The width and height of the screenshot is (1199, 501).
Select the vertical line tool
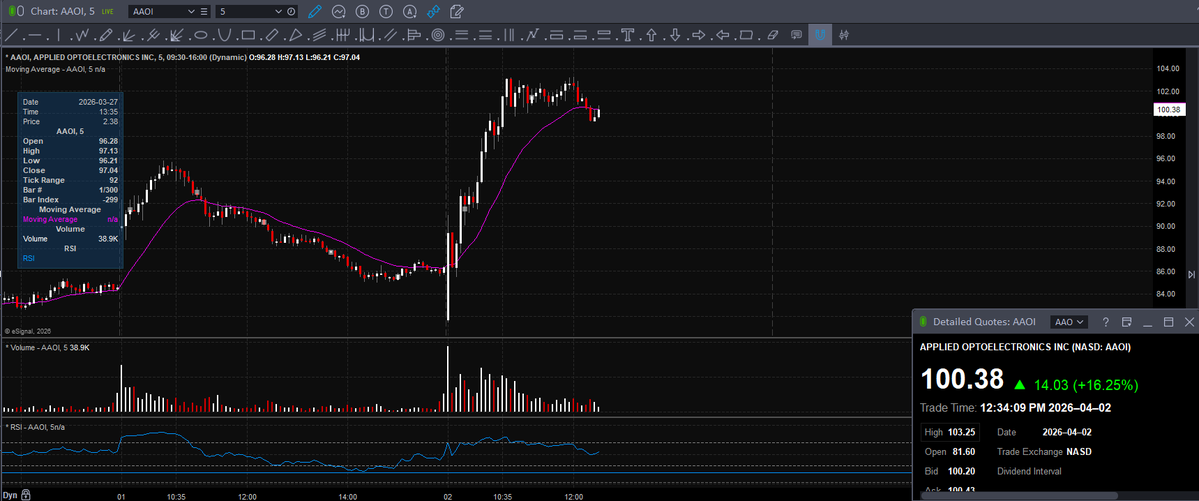point(58,34)
